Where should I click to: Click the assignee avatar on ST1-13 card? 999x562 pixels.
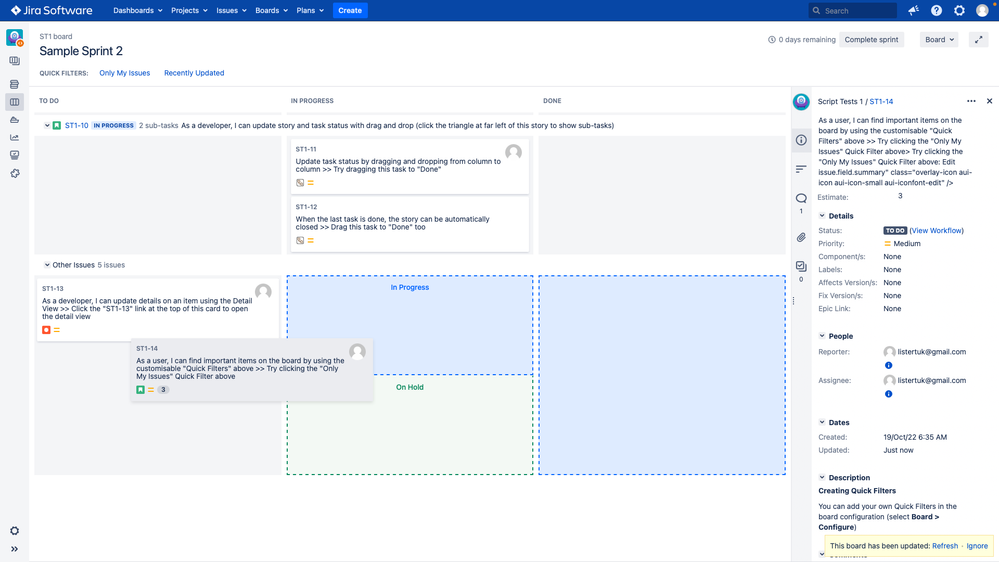click(263, 291)
